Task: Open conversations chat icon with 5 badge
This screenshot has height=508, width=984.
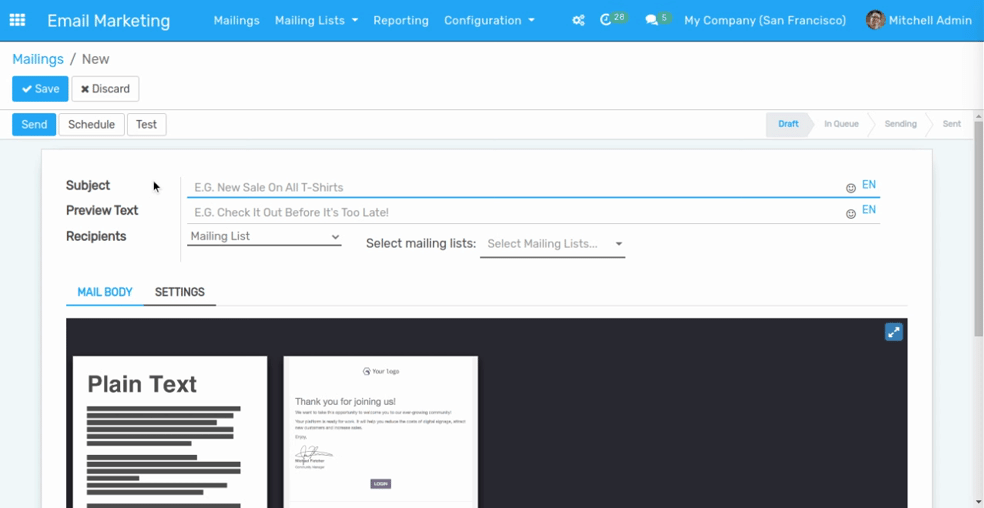Action: pos(658,19)
